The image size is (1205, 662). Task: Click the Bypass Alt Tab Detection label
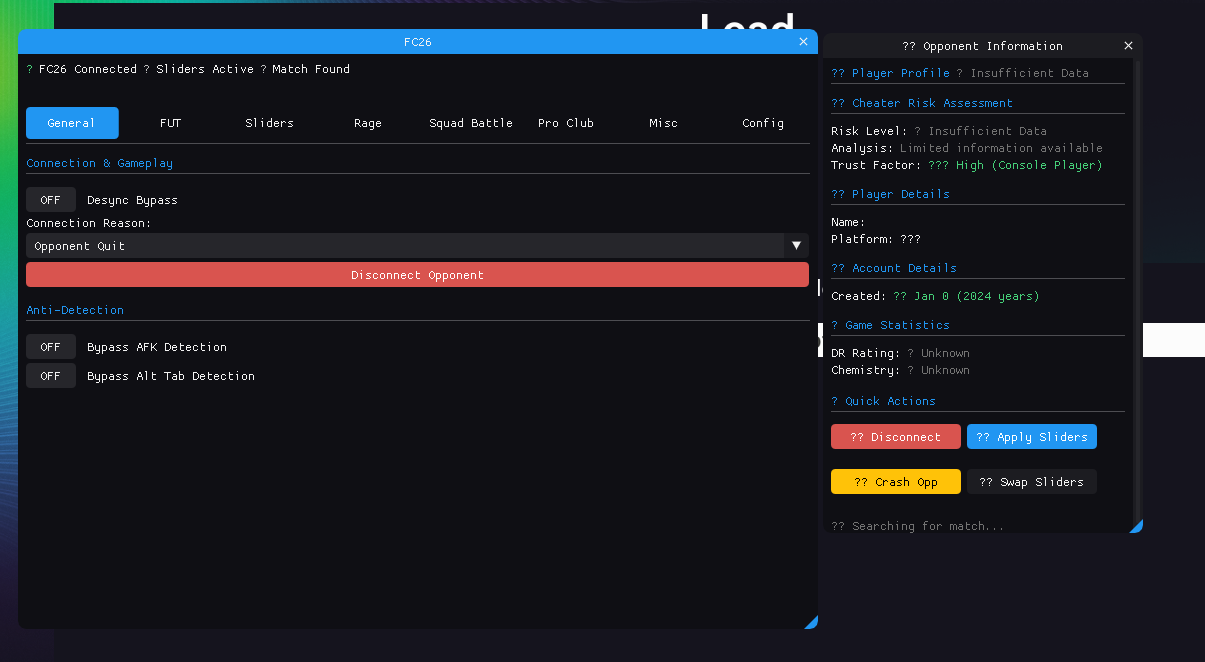click(171, 376)
